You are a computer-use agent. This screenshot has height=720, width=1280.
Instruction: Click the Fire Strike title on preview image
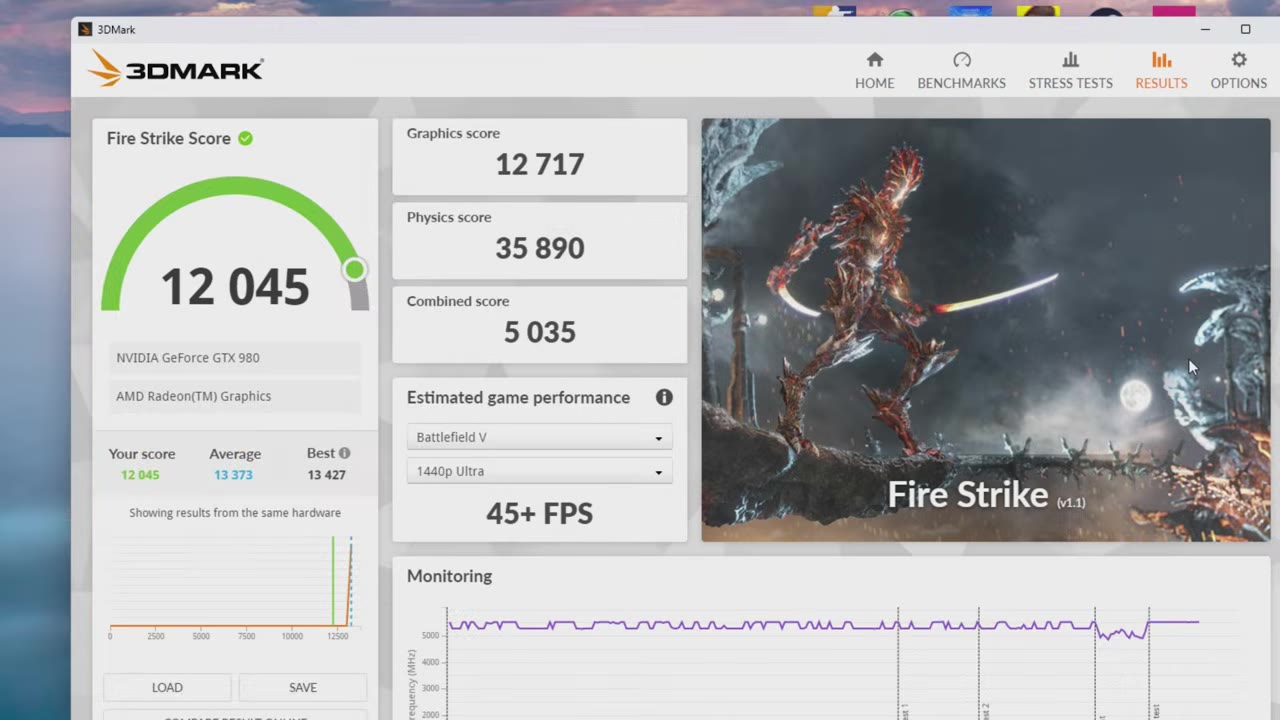click(x=968, y=494)
